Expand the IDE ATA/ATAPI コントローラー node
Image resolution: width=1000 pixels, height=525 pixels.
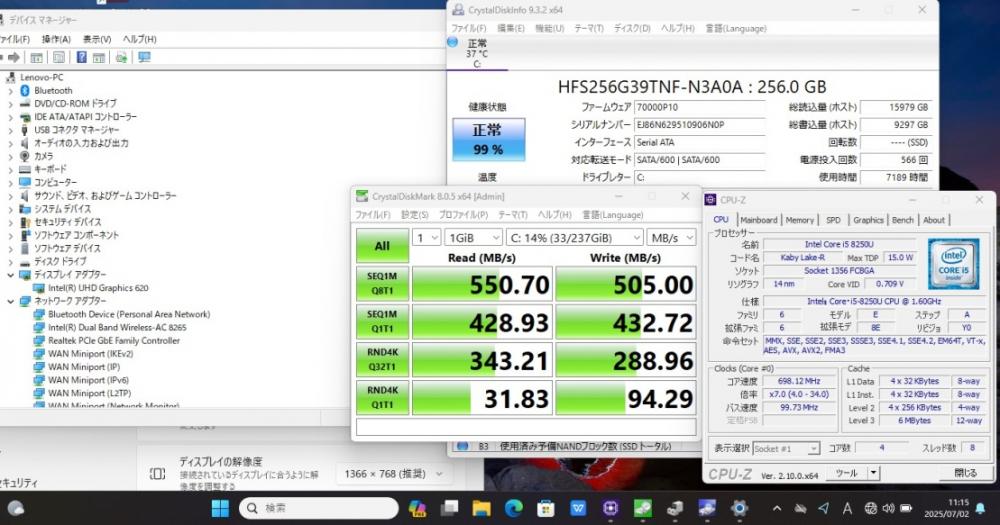tap(10, 117)
